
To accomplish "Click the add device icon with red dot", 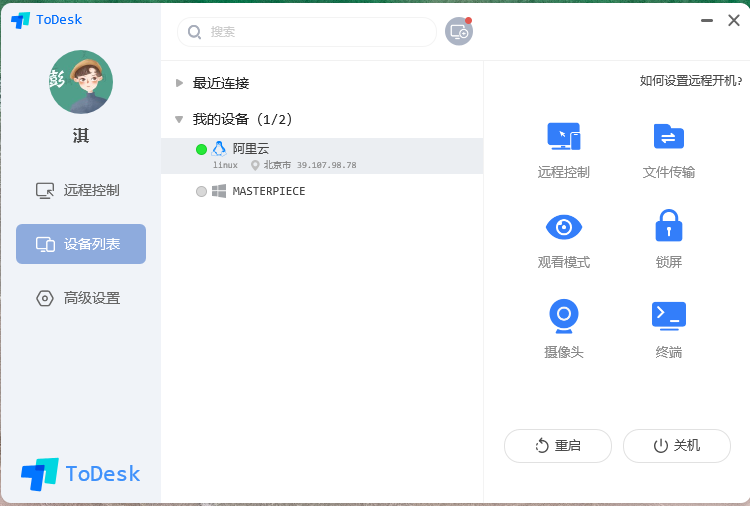I will [459, 32].
